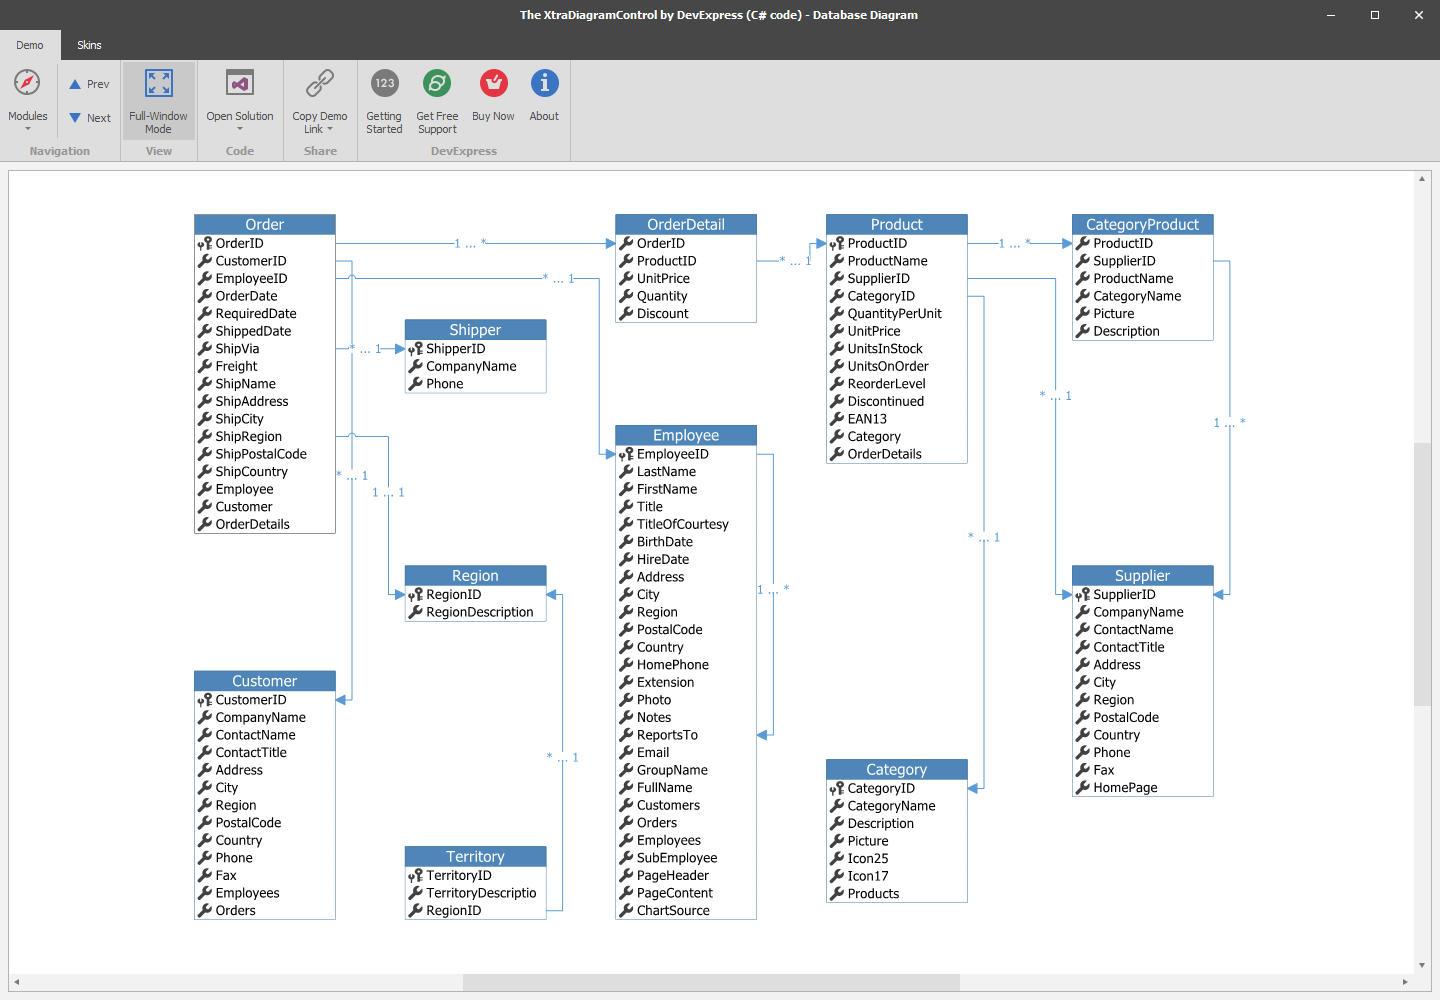This screenshot has height=1000, width=1440.
Task: Select the Employee table header
Action: point(686,435)
